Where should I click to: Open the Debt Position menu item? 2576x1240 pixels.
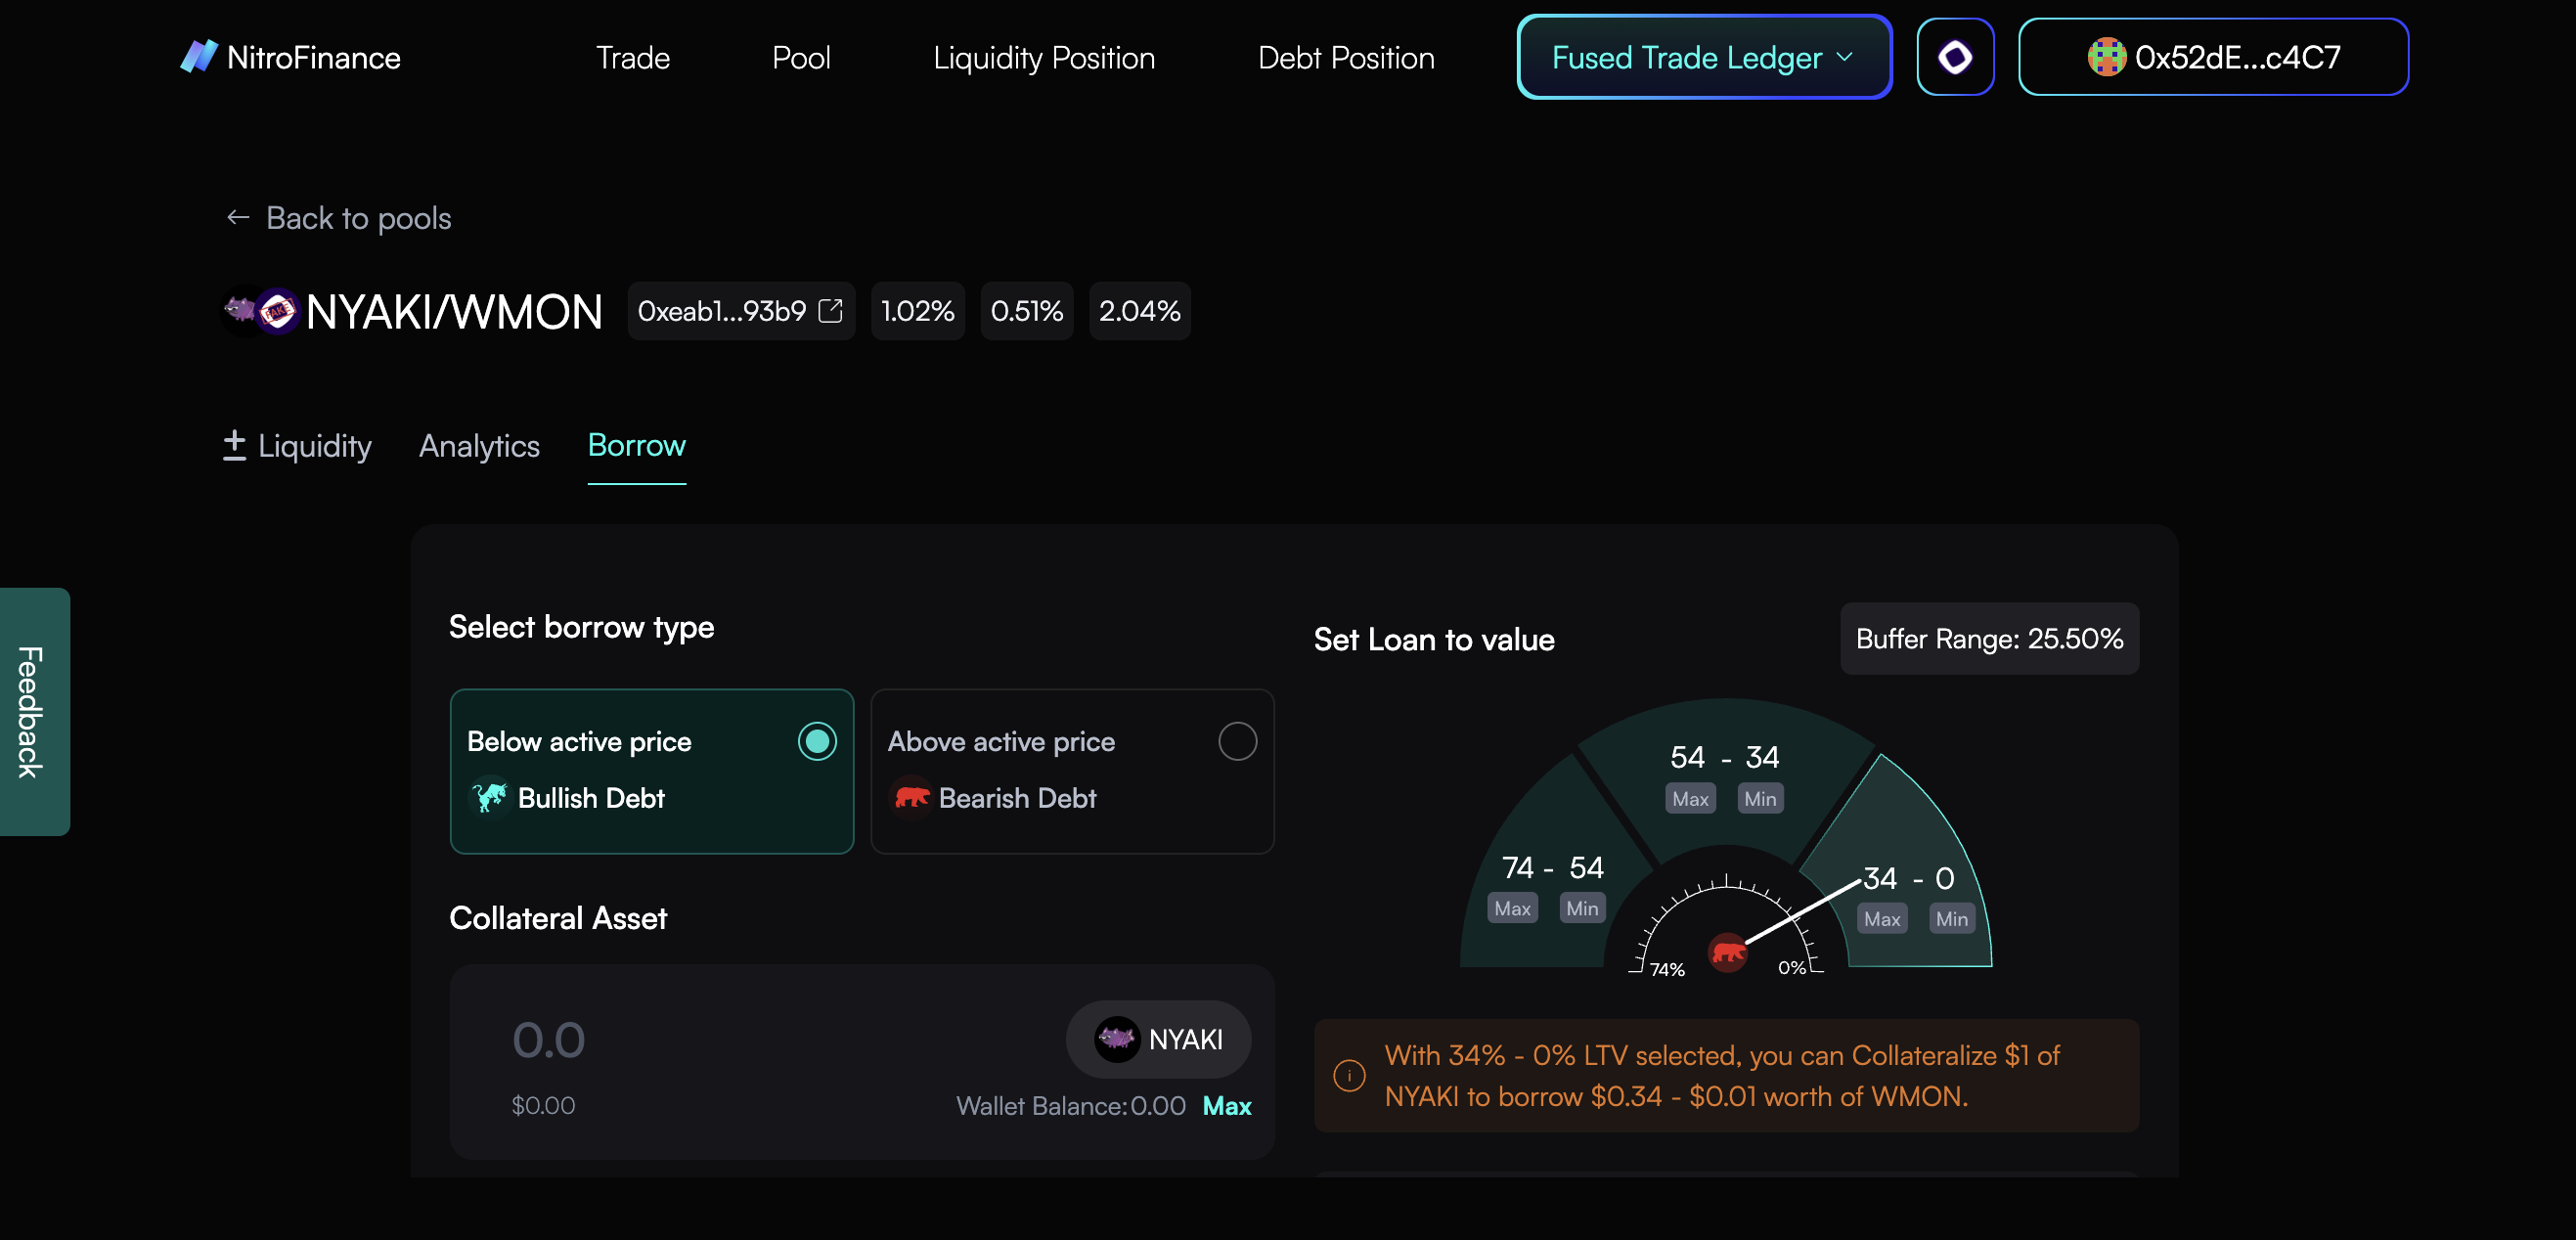(1345, 58)
